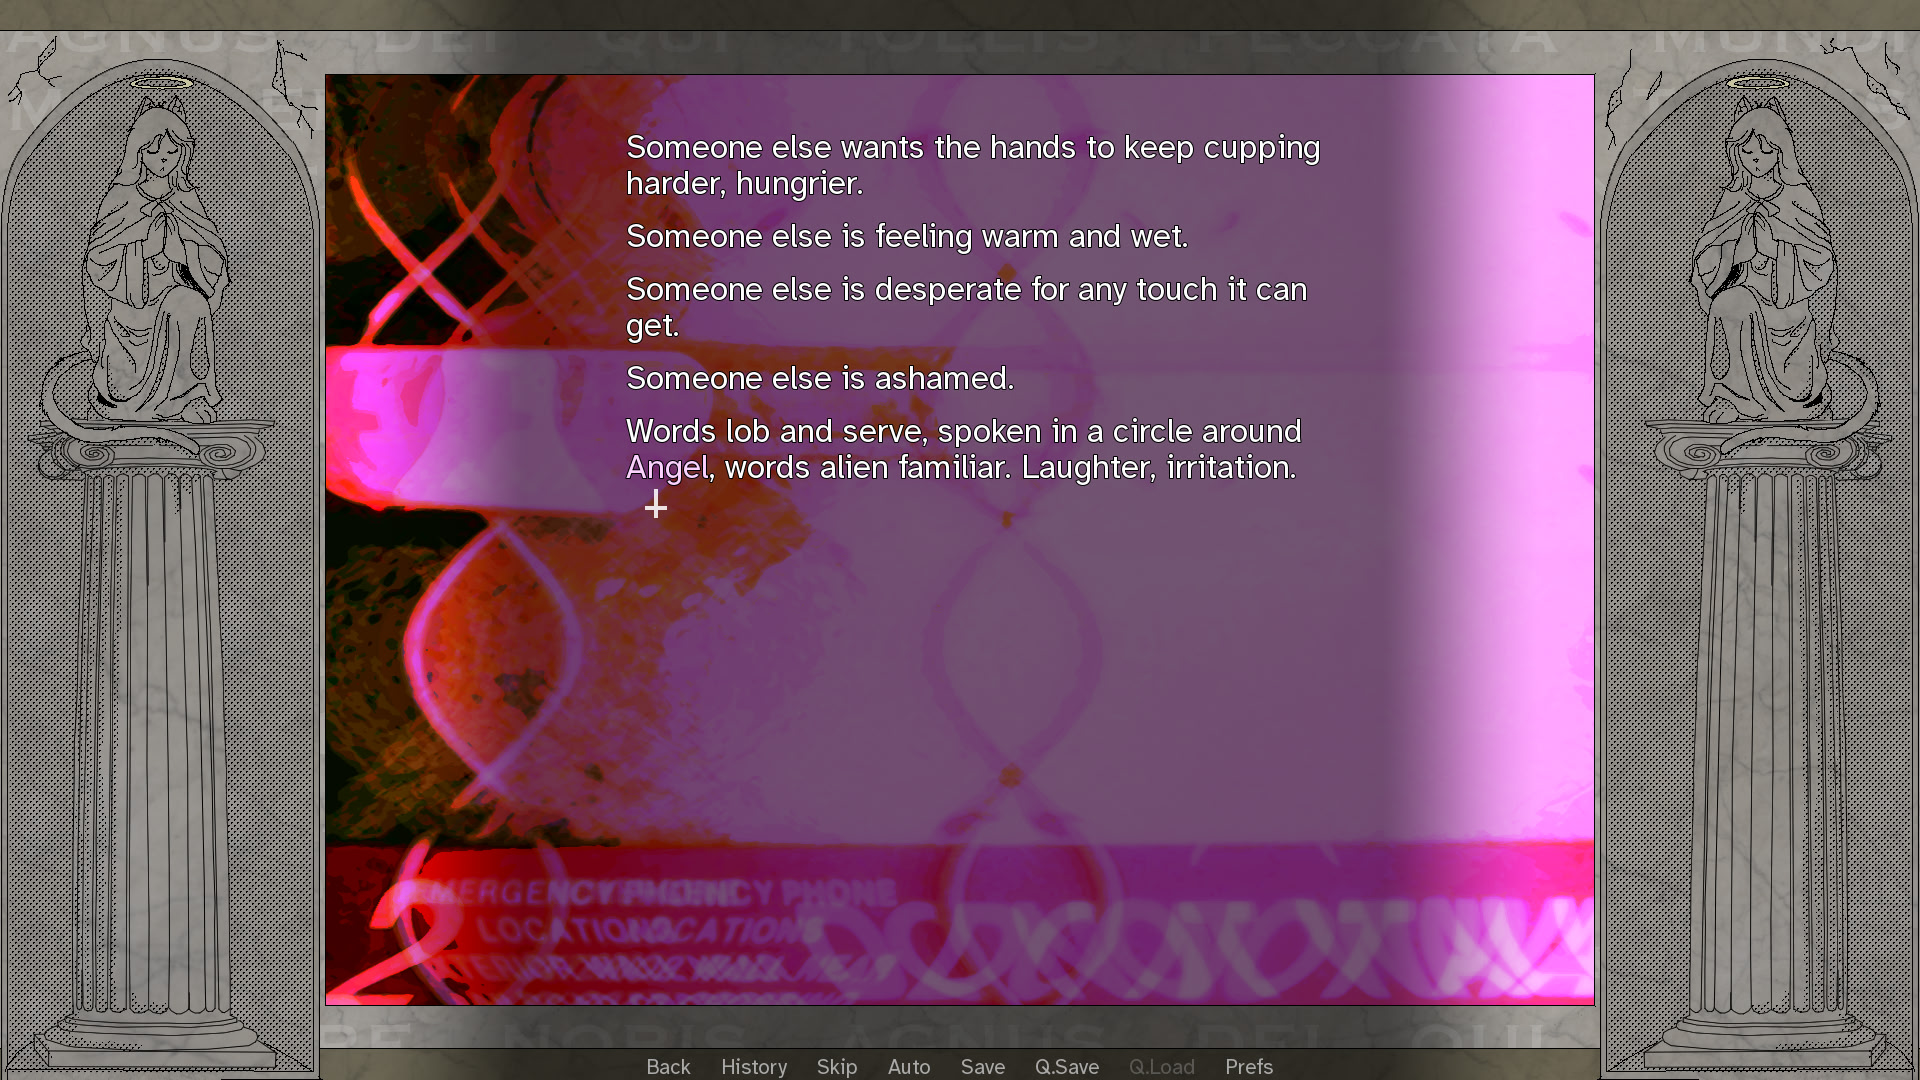Click the "feeling warm and wet" line
The image size is (1920, 1080).
(906, 237)
